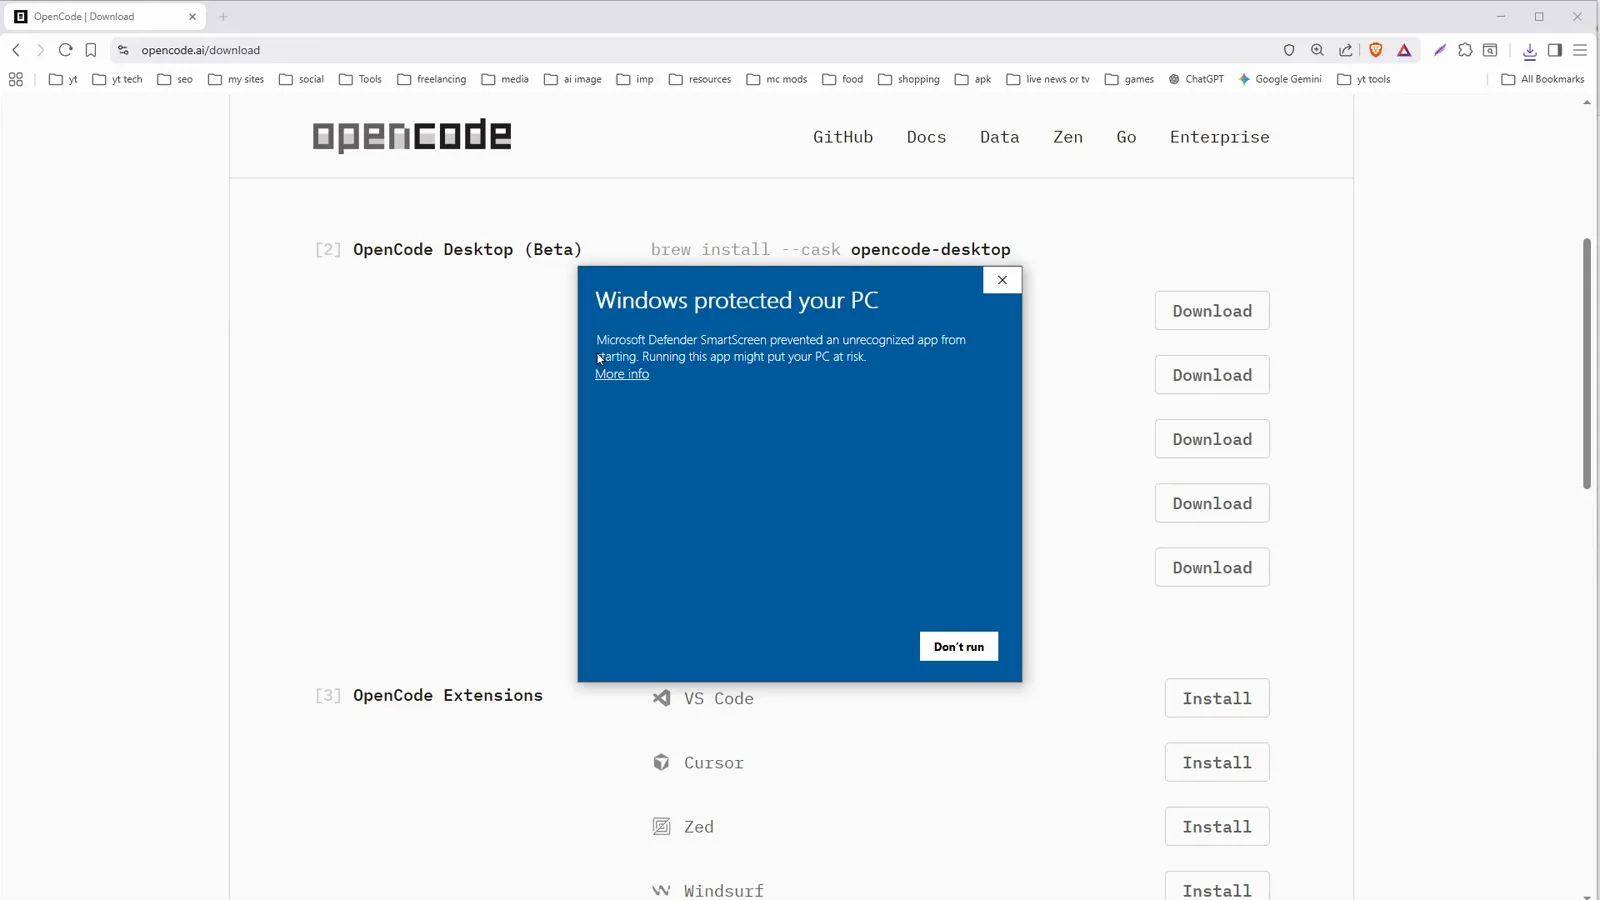Install the Zed extension
This screenshot has width=1600, height=900.
(x=1217, y=826)
